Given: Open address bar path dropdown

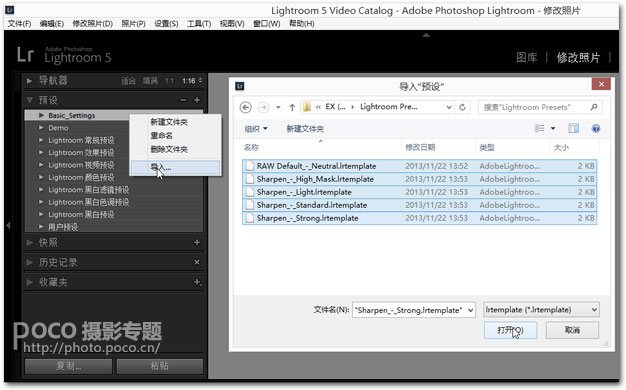Looking at the screenshot, I should pyautogui.click(x=449, y=107).
